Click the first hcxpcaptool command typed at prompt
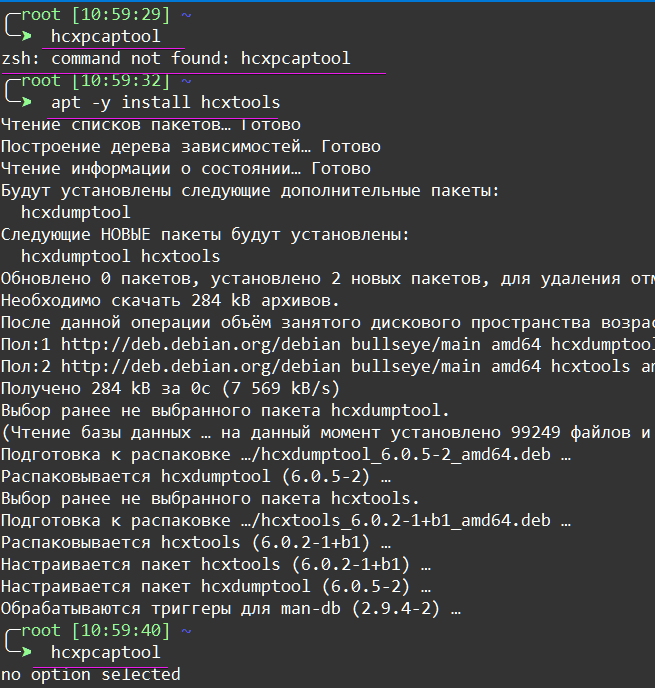 pyautogui.click(x=105, y=36)
